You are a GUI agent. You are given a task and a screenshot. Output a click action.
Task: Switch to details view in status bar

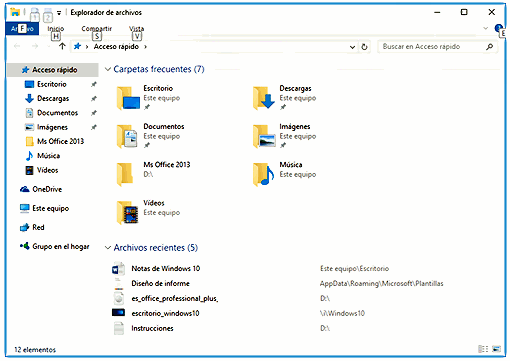click(x=483, y=349)
